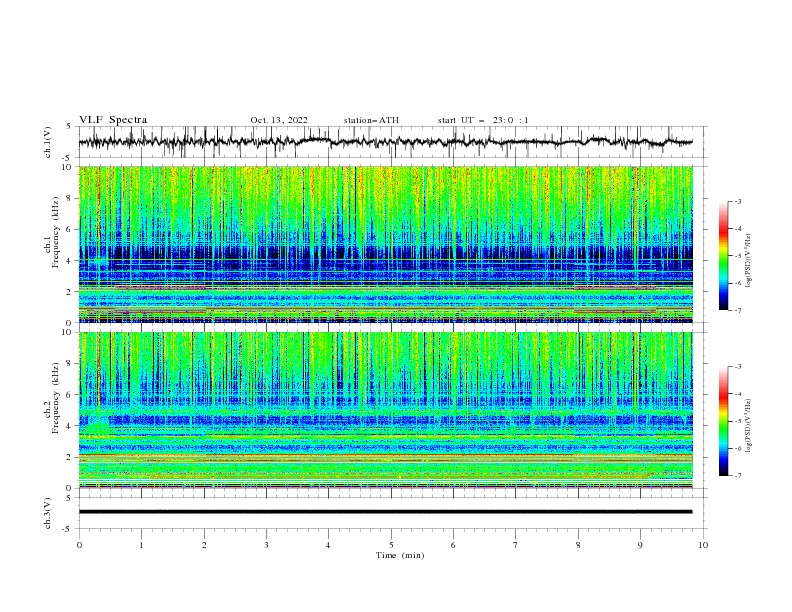Screen dimensions: 792x612
Task: Click the ch.1 spectrogram color bar
Action: 723,256
